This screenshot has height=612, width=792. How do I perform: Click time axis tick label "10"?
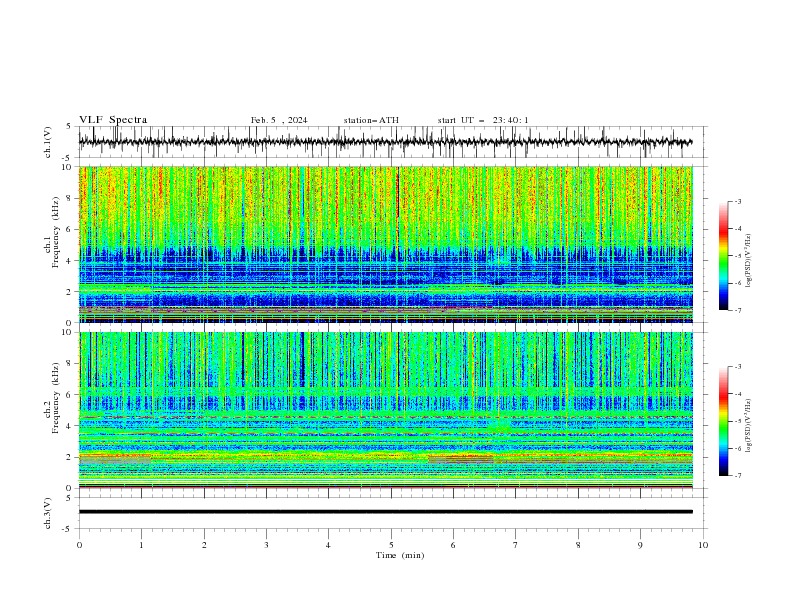(703, 545)
